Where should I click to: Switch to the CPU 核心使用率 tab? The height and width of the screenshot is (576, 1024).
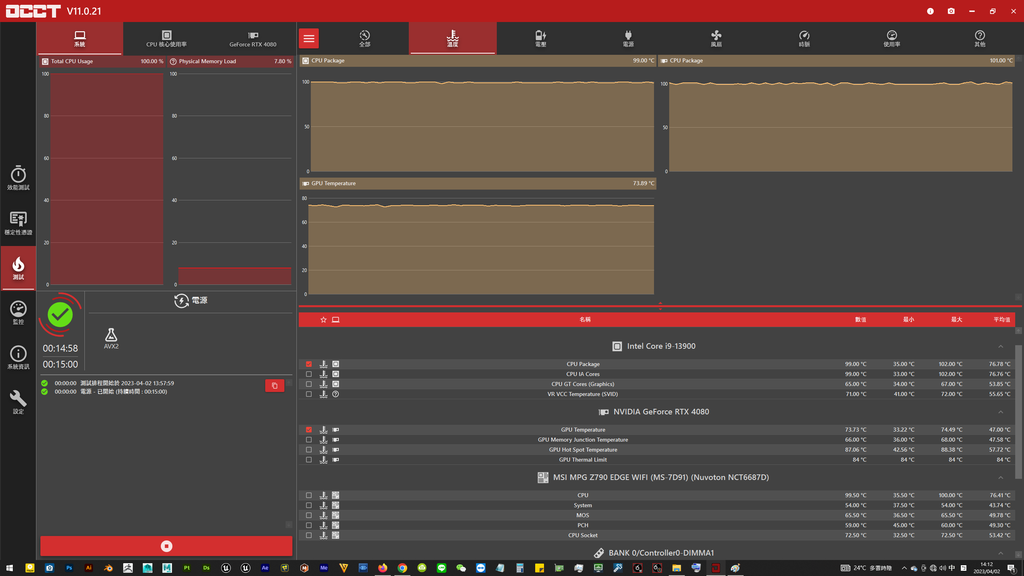click(x=166, y=39)
